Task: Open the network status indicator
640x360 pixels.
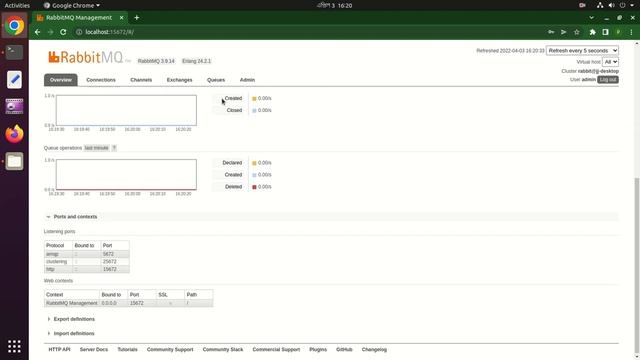Action: click(x=600, y=5)
